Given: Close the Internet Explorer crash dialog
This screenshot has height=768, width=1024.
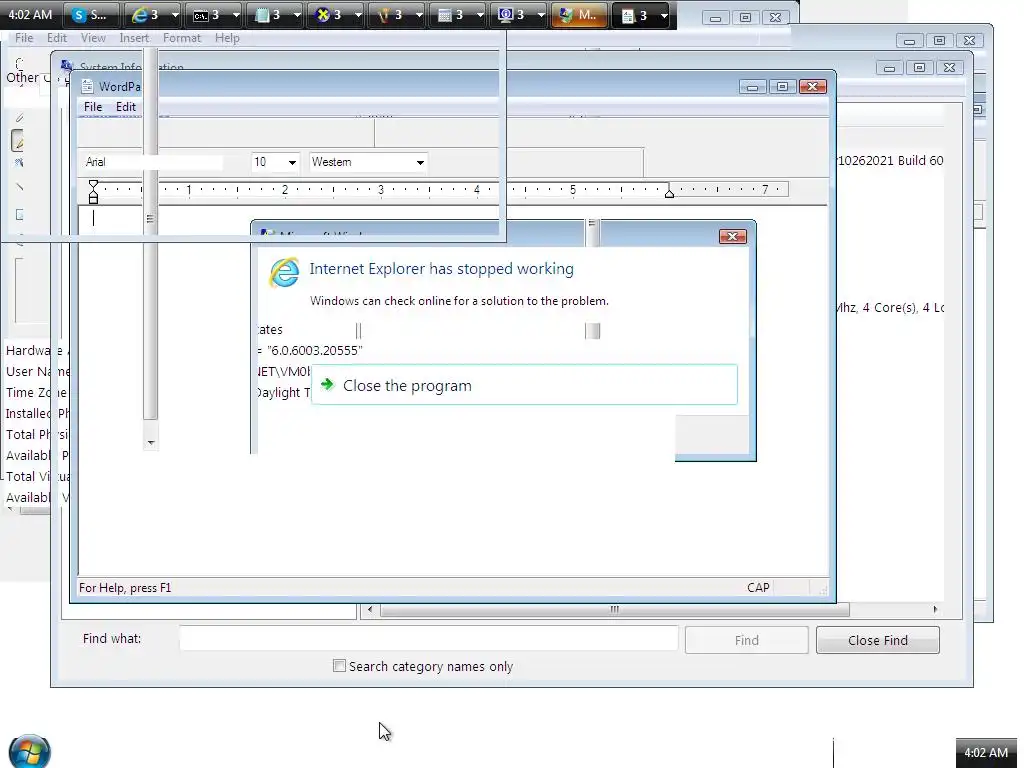Looking at the screenshot, I should pos(732,236).
